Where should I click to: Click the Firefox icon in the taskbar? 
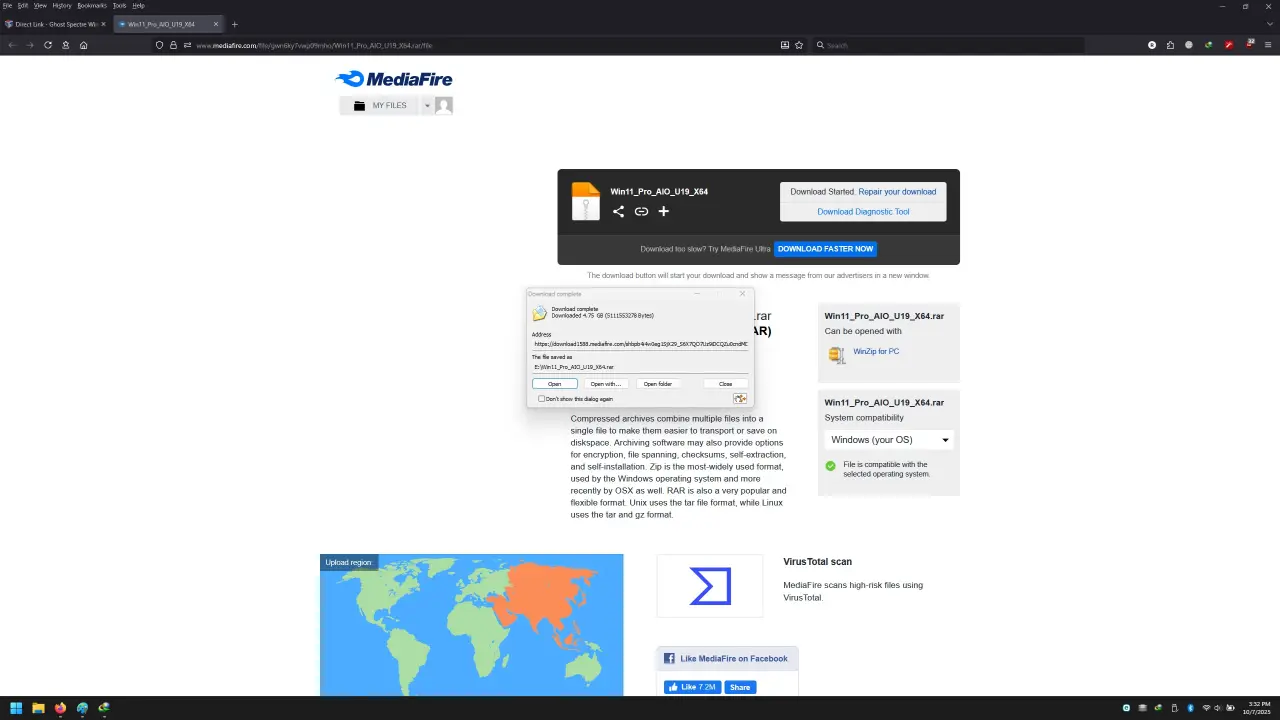(60, 708)
